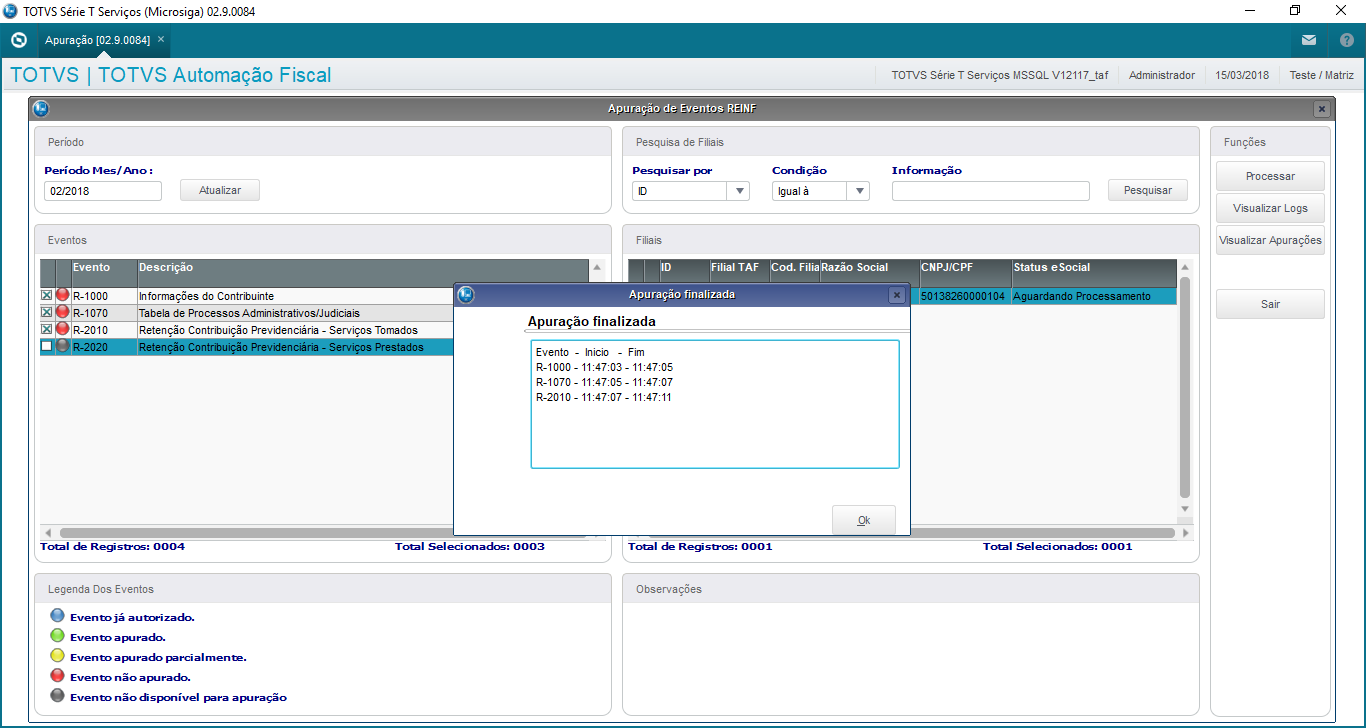Click the R-1070 timing line in the log

604,382
